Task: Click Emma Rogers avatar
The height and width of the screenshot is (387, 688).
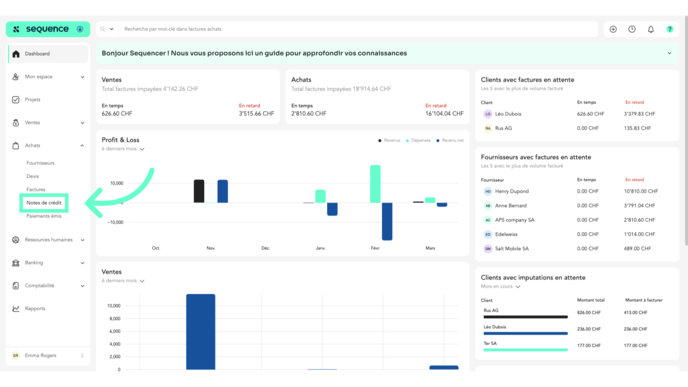Action: 16,356
